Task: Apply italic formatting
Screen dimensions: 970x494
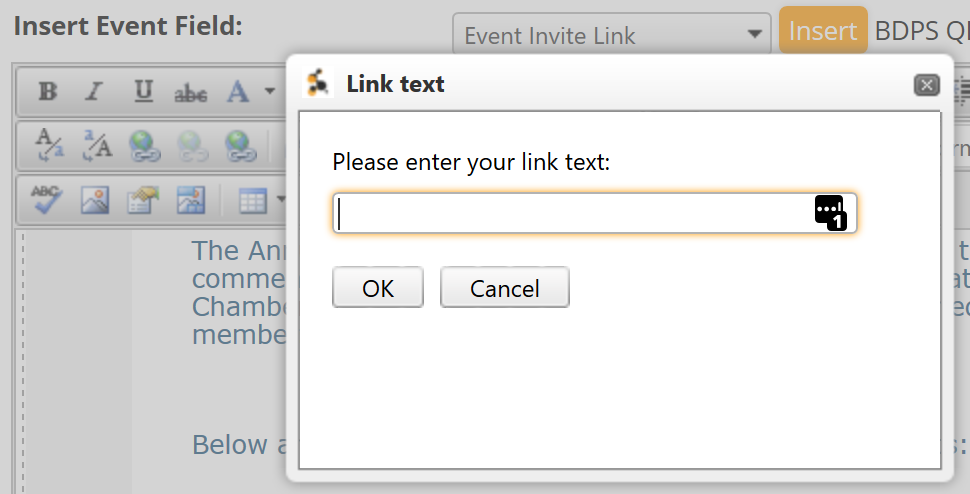Action: [94, 93]
